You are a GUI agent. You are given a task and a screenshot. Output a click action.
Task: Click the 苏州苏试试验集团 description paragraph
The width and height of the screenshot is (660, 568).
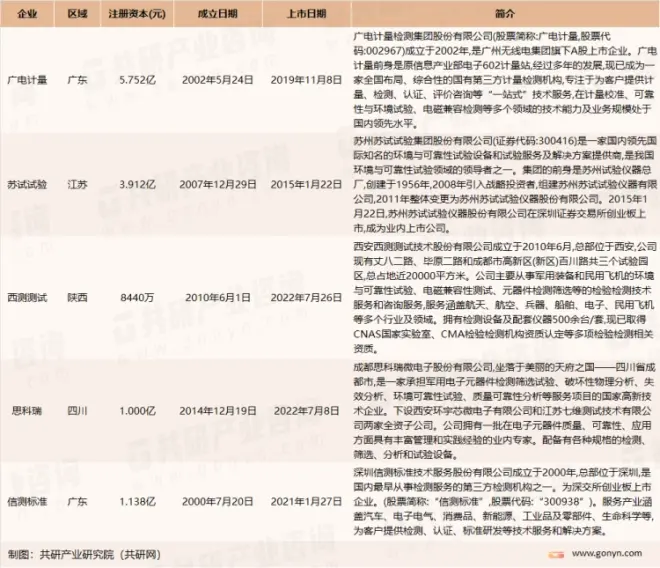505,184
